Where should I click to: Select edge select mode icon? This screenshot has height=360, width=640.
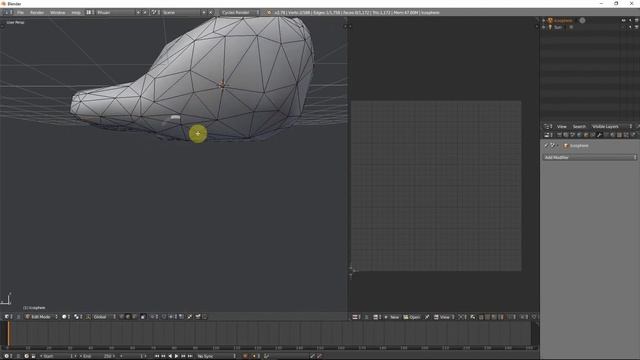coord(128,317)
